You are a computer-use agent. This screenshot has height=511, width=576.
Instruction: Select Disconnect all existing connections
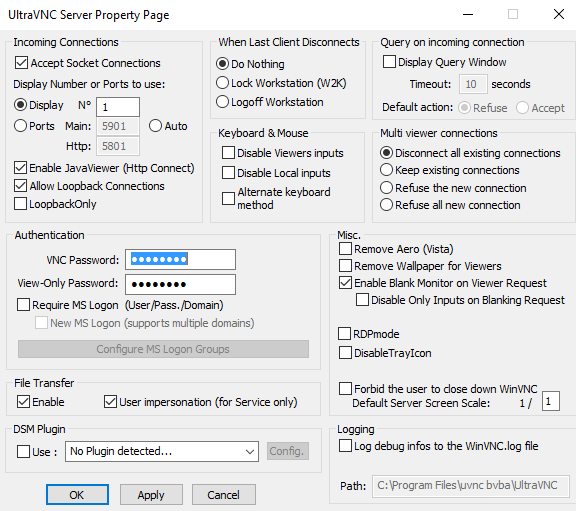coord(386,152)
